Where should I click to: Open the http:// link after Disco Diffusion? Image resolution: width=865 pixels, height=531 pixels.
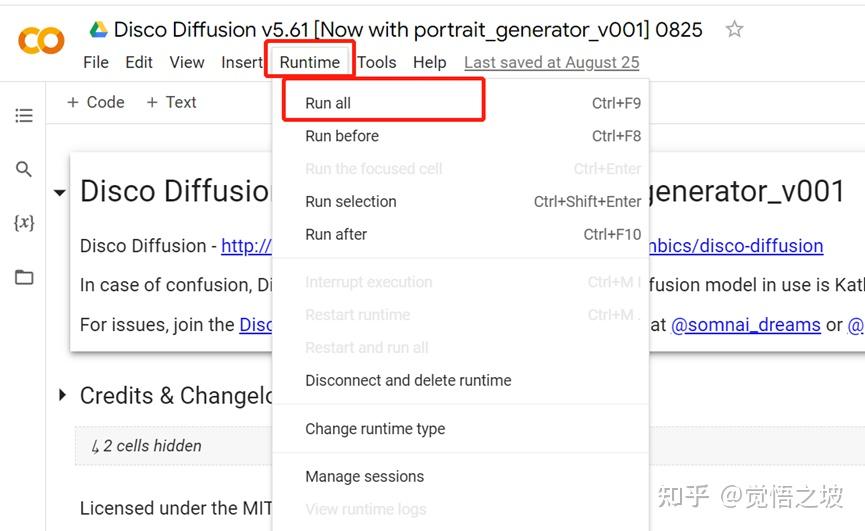point(246,245)
